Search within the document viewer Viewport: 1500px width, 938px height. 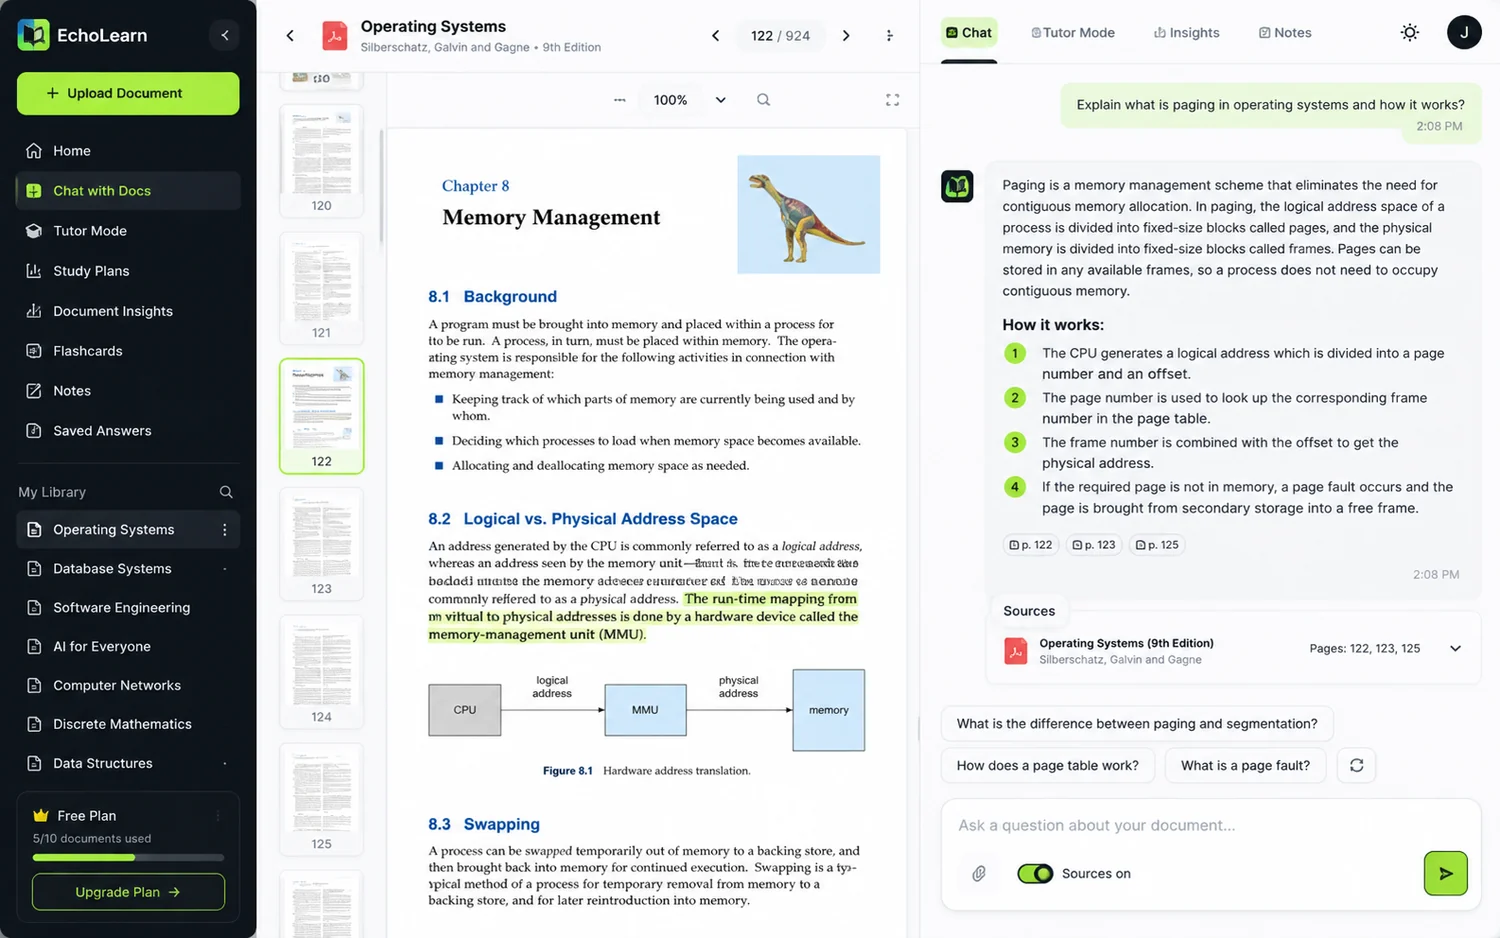(x=763, y=100)
